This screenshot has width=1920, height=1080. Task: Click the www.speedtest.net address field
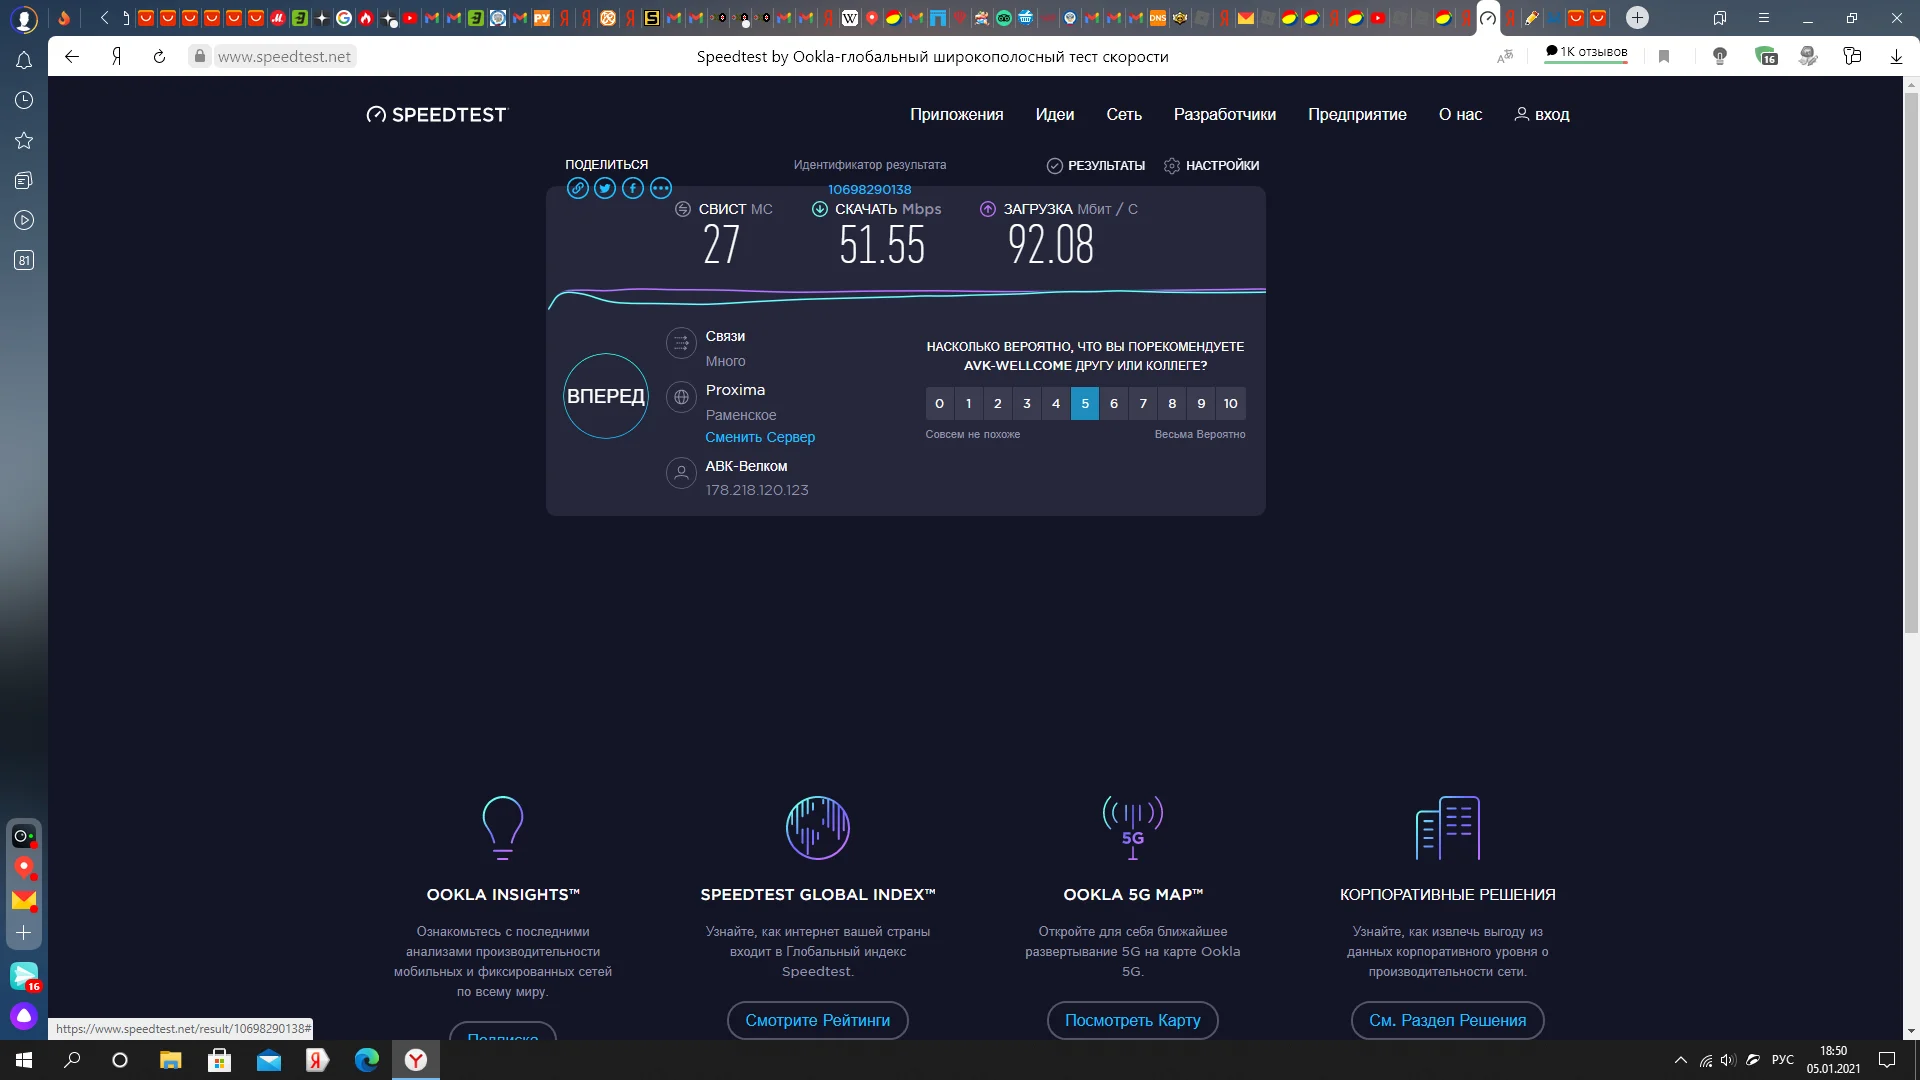click(x=284, y=57)
